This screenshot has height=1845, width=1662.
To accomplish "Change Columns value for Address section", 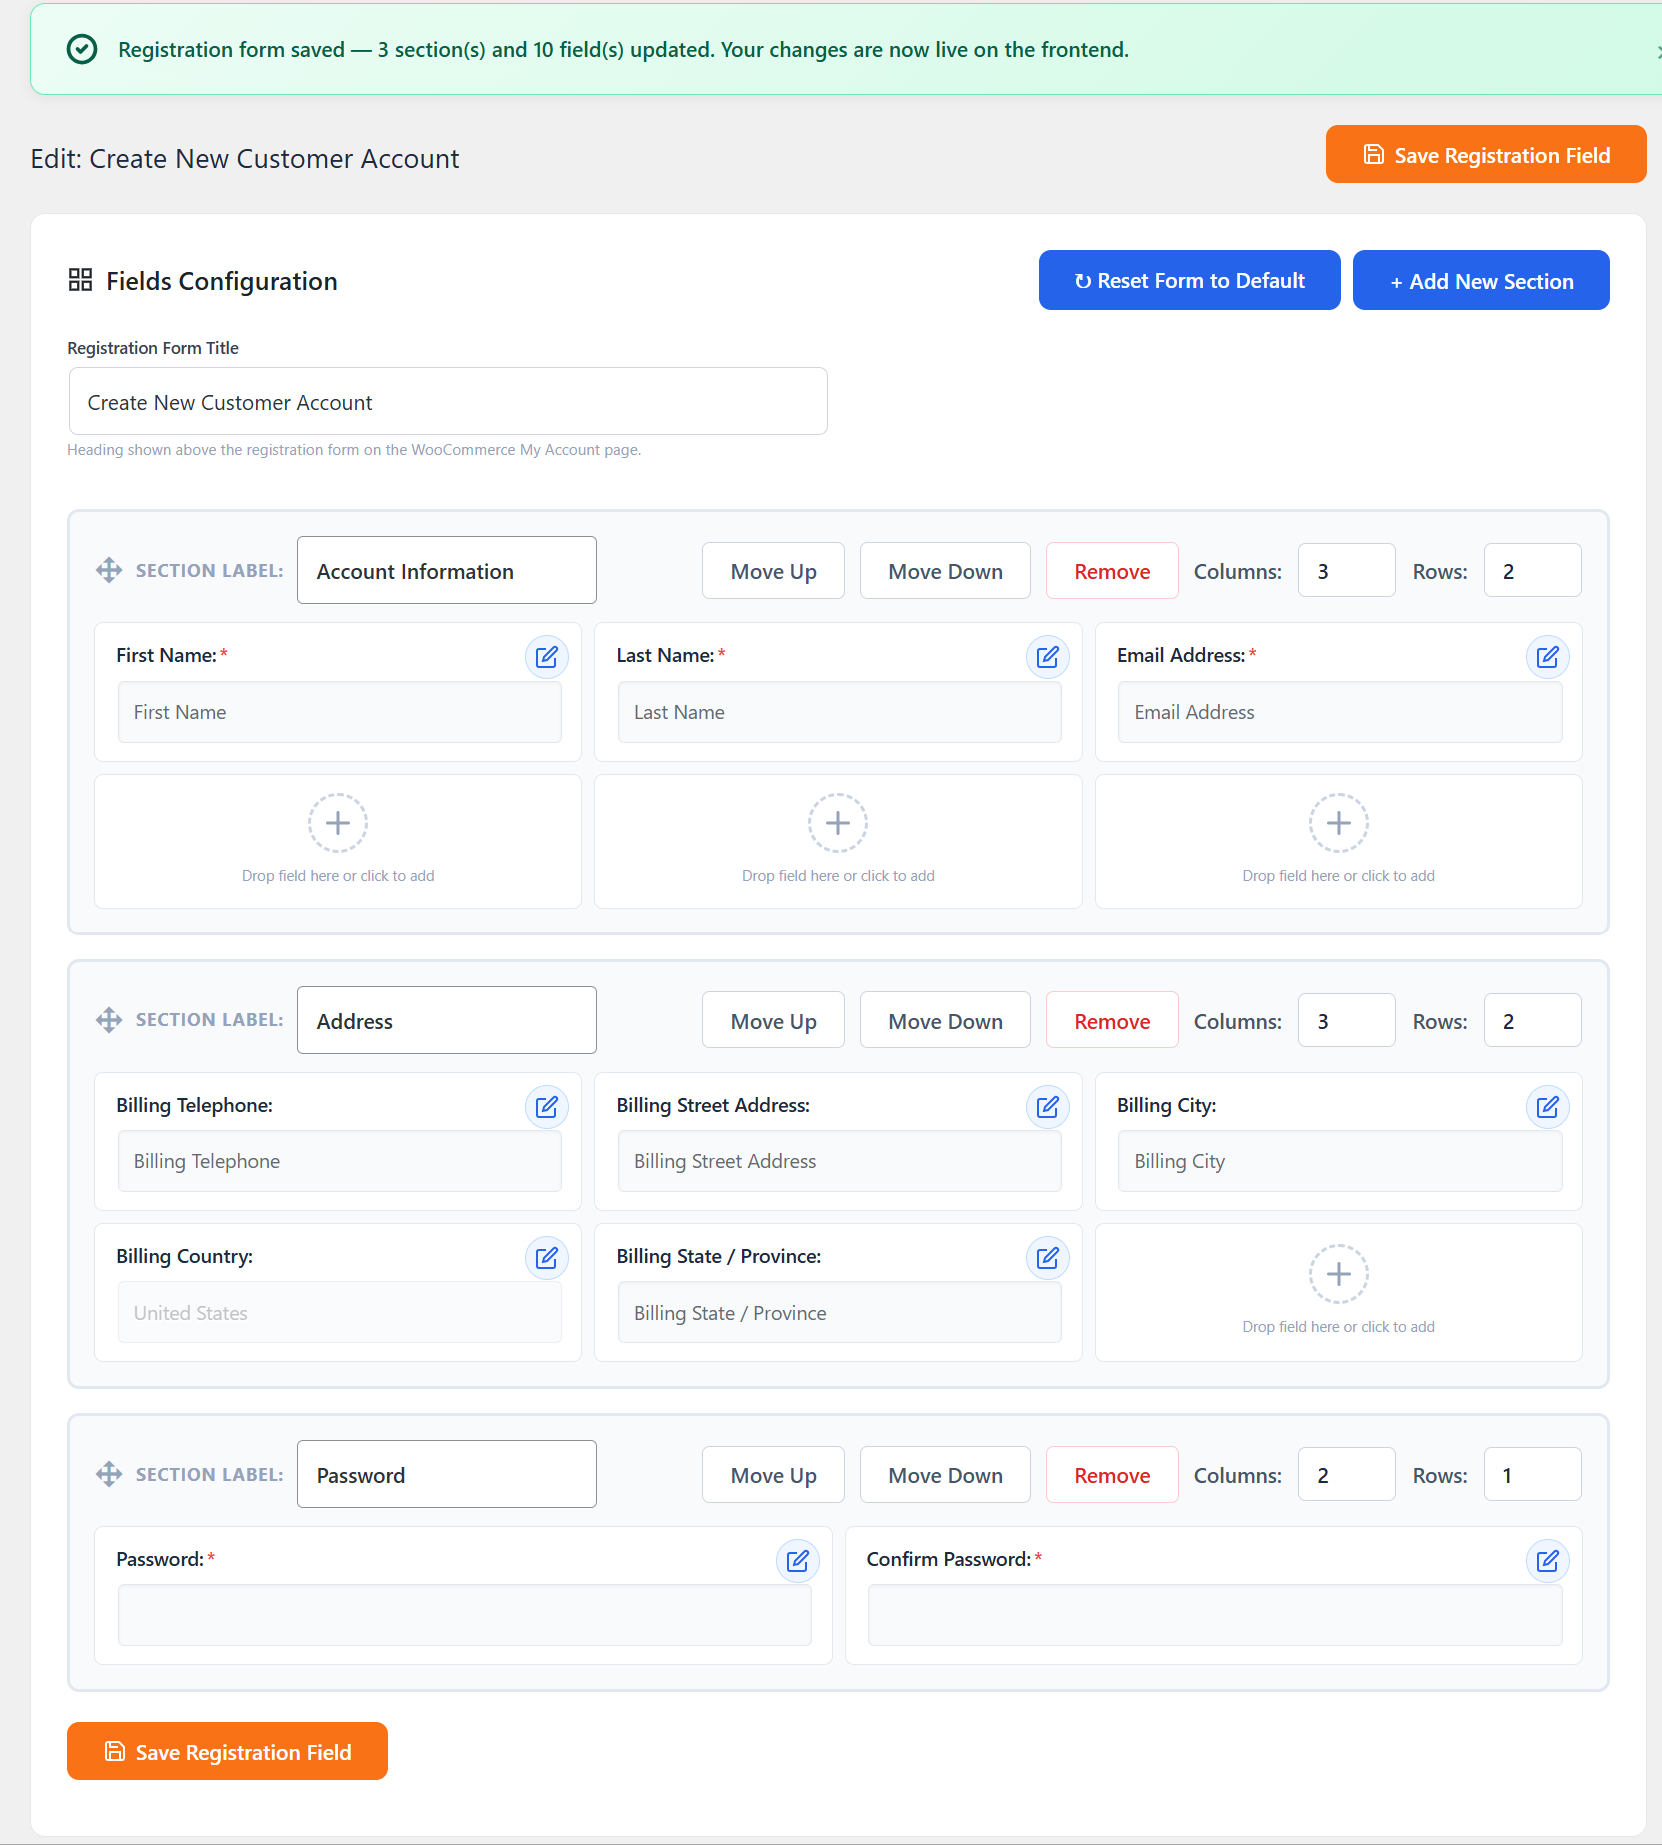I will click(x=1346, y=1020).
